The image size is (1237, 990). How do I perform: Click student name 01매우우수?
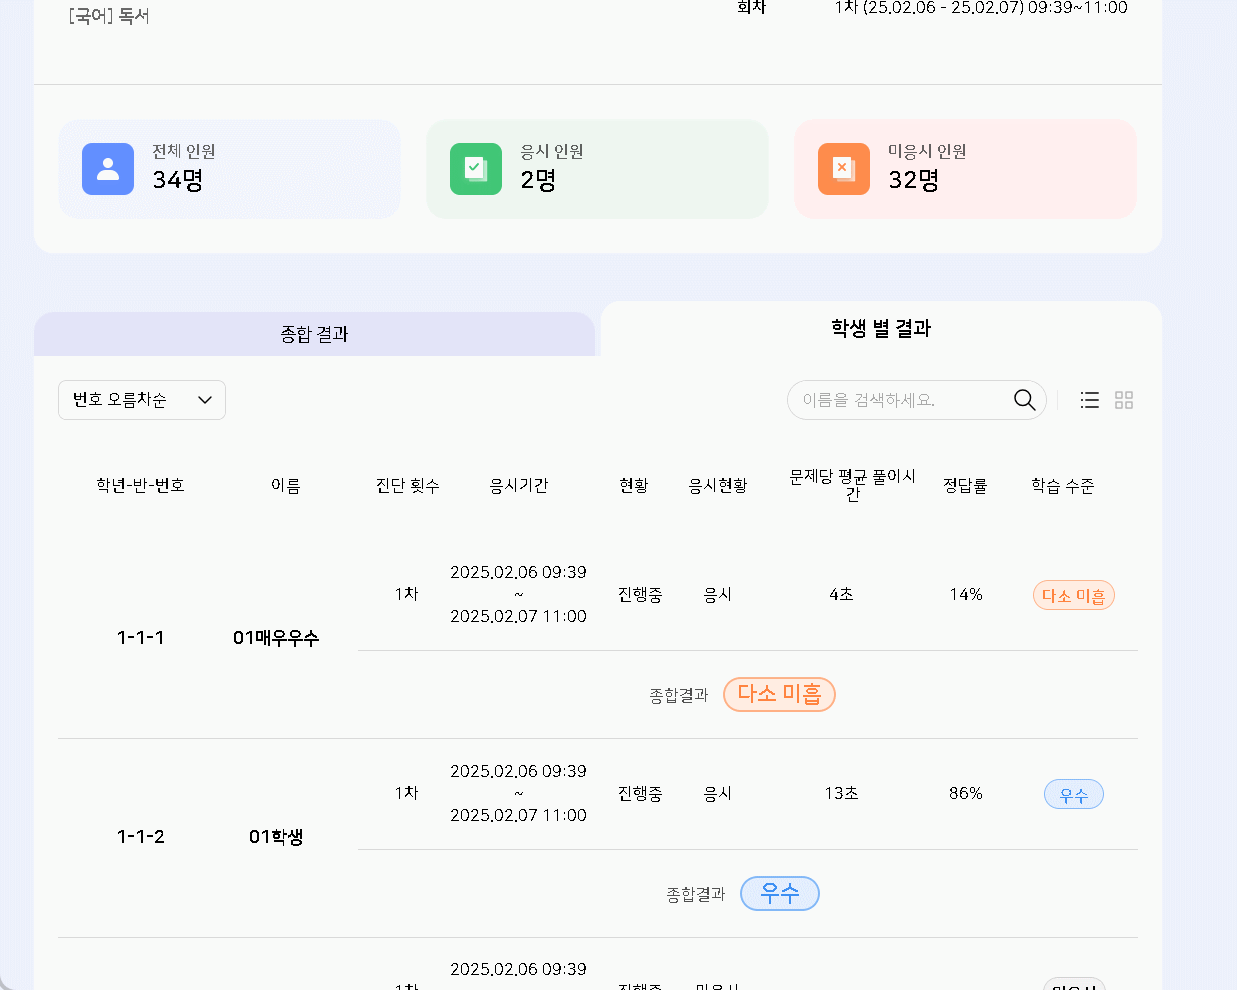pos(276,638)
